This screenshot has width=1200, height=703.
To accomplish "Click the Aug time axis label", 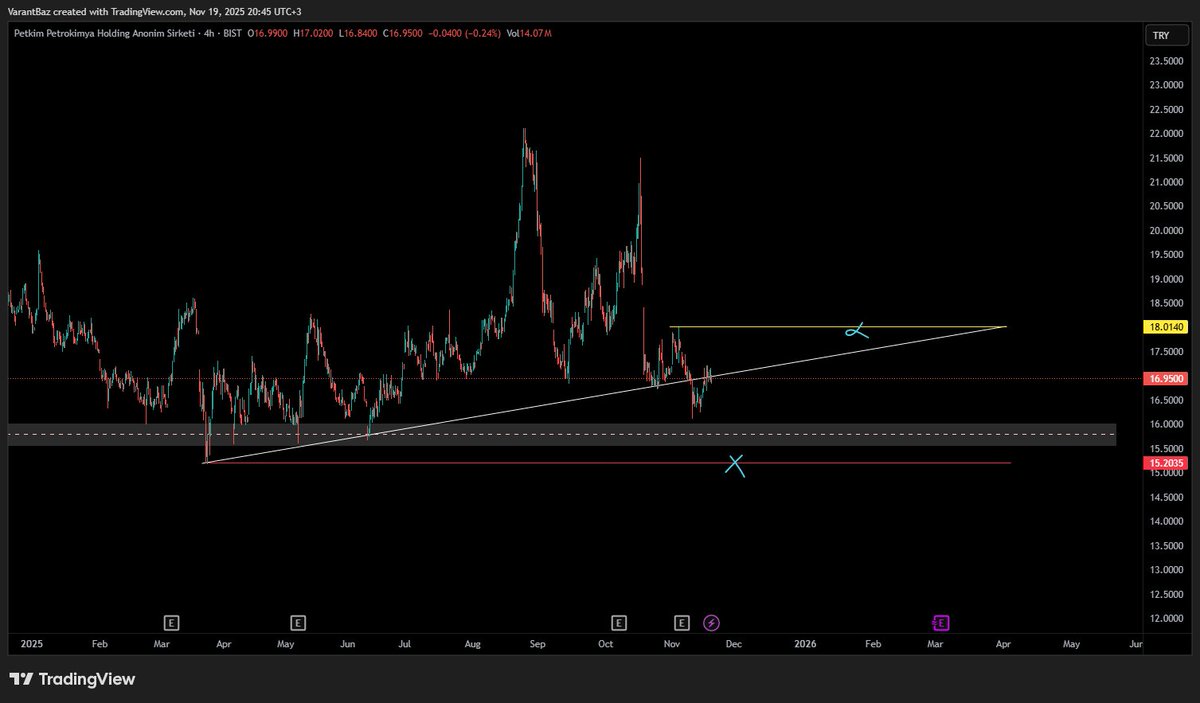I will tap(473, 646).
